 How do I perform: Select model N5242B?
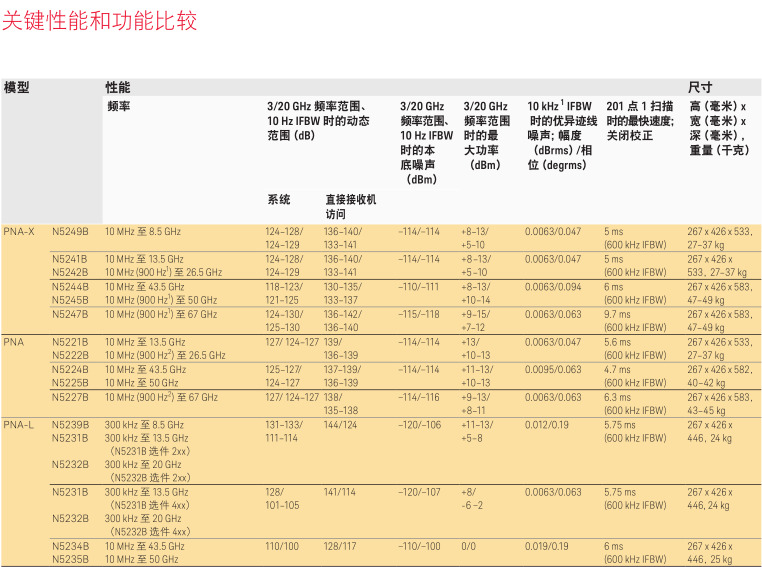[70, 272]
